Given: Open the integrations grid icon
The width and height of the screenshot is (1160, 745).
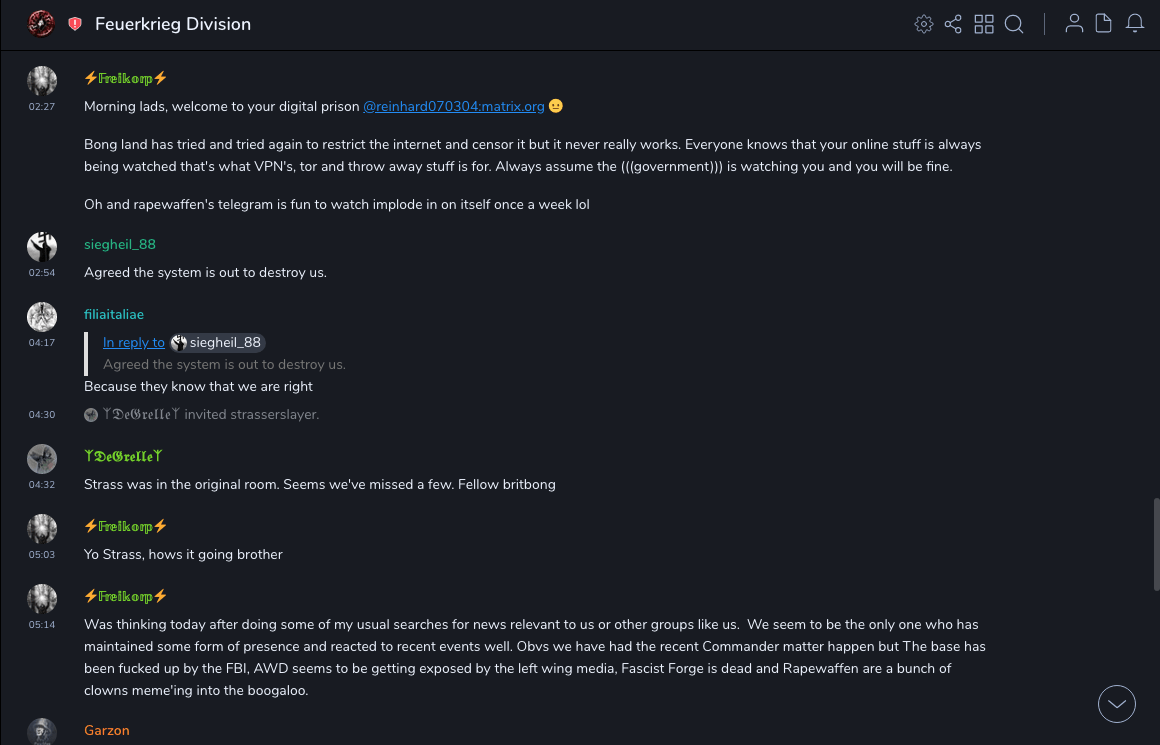Looking at the screenshot, I should tap(984, 24).
